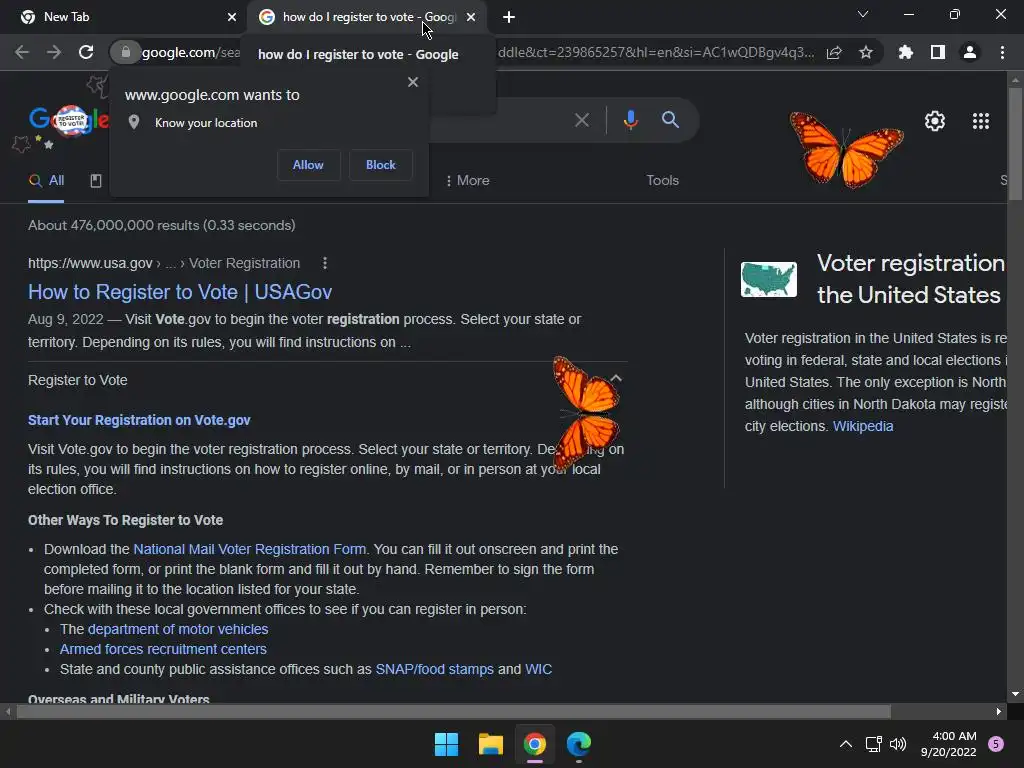Open the tab search chevron
1024x768 pixels.
(x=863, y=14)
